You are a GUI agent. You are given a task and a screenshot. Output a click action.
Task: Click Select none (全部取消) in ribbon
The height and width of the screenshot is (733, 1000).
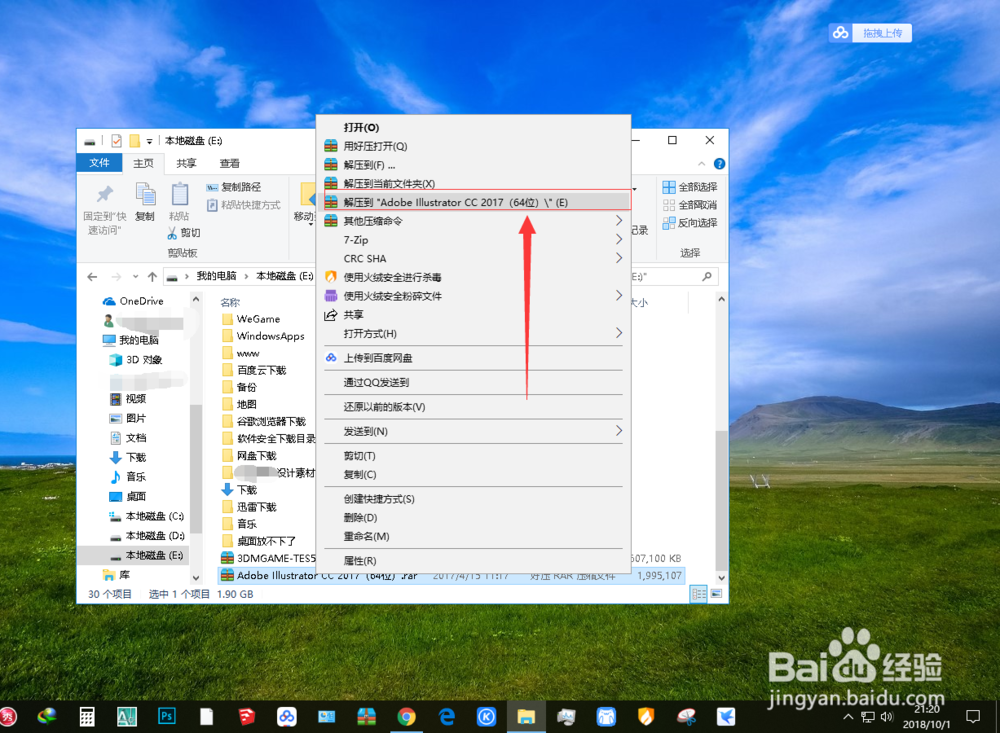(689, 205)
